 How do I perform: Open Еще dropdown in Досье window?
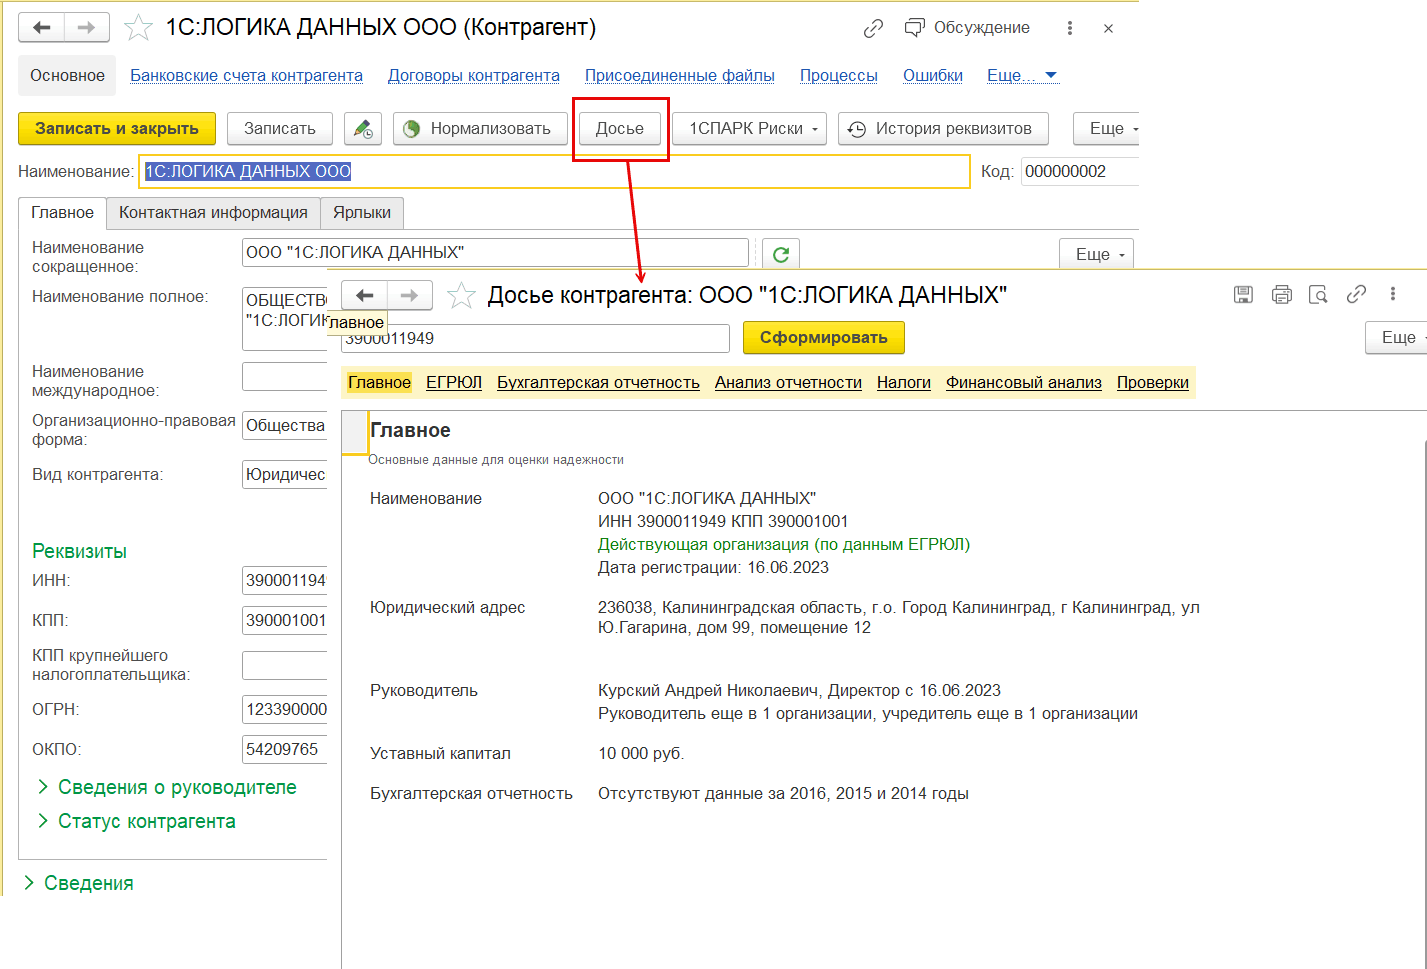(1398, 337)
